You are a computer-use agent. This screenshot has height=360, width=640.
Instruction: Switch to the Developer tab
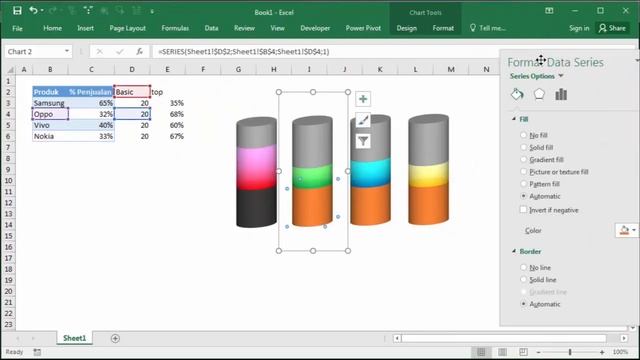coord(315,28)
